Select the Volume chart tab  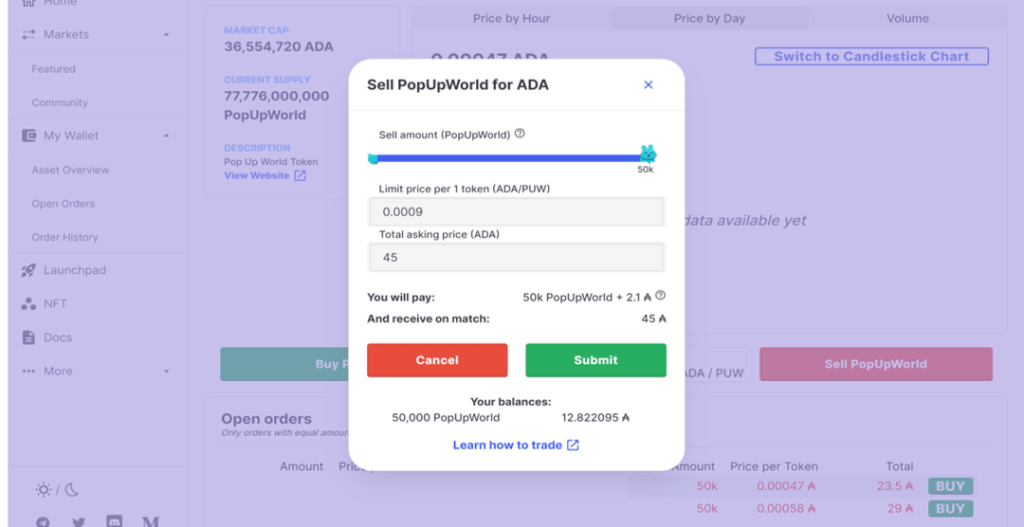pyautogui.click(x=907, y=19)
